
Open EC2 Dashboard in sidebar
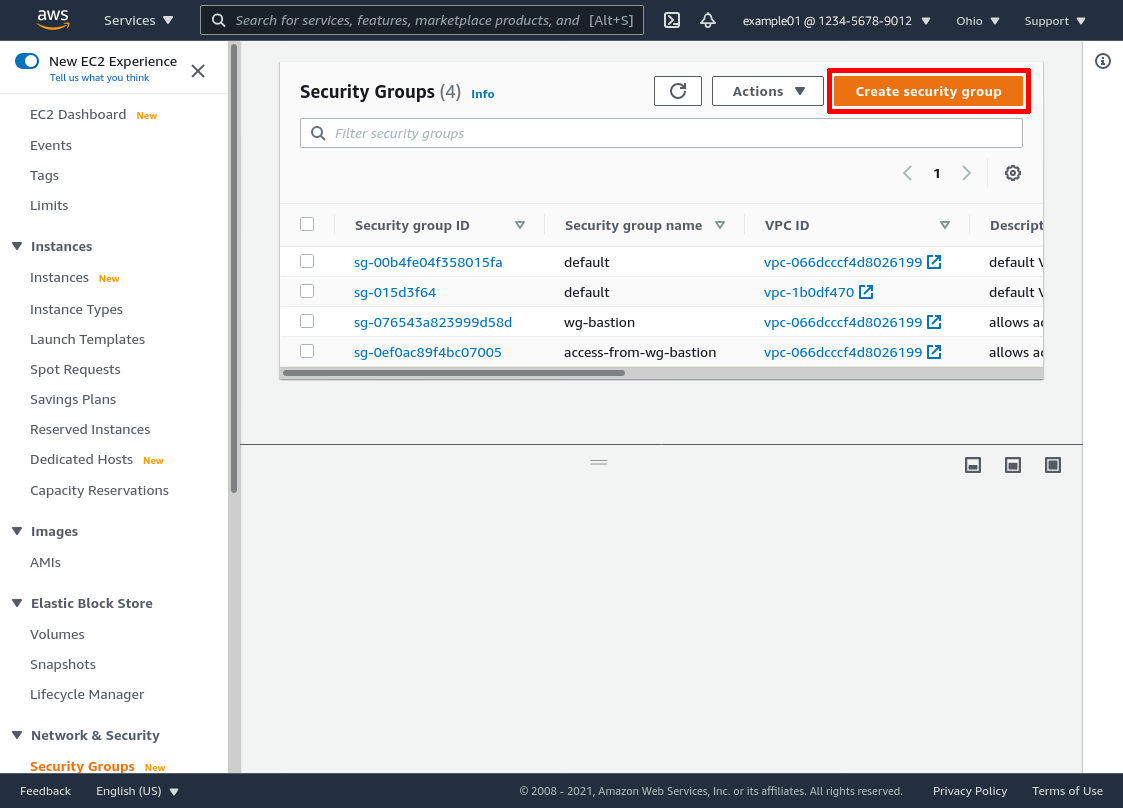[78, 115]
